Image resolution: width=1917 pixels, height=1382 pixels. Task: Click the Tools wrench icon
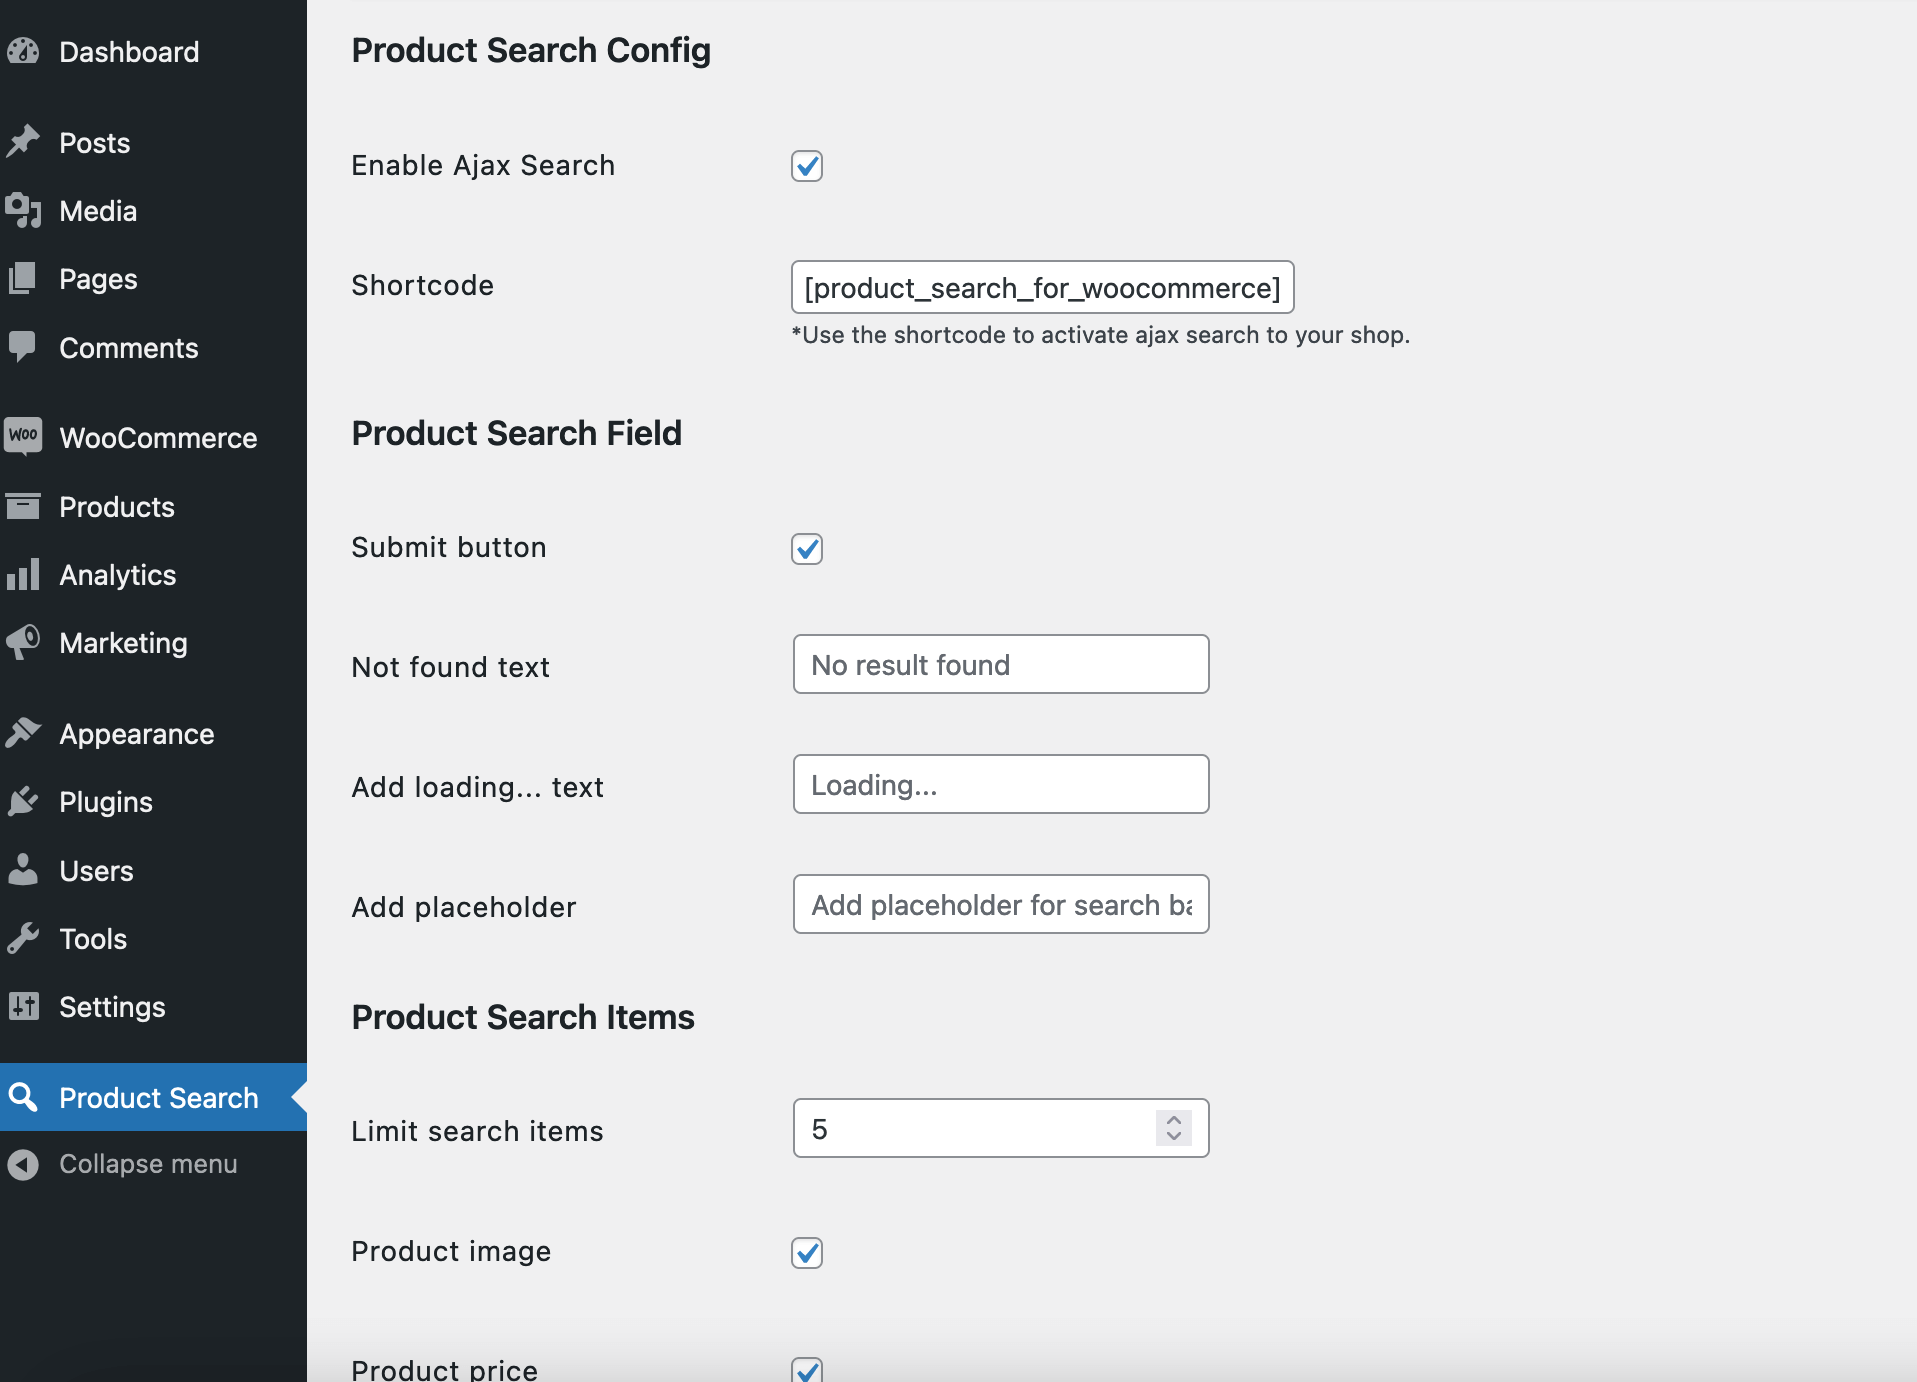click(23, 938)
